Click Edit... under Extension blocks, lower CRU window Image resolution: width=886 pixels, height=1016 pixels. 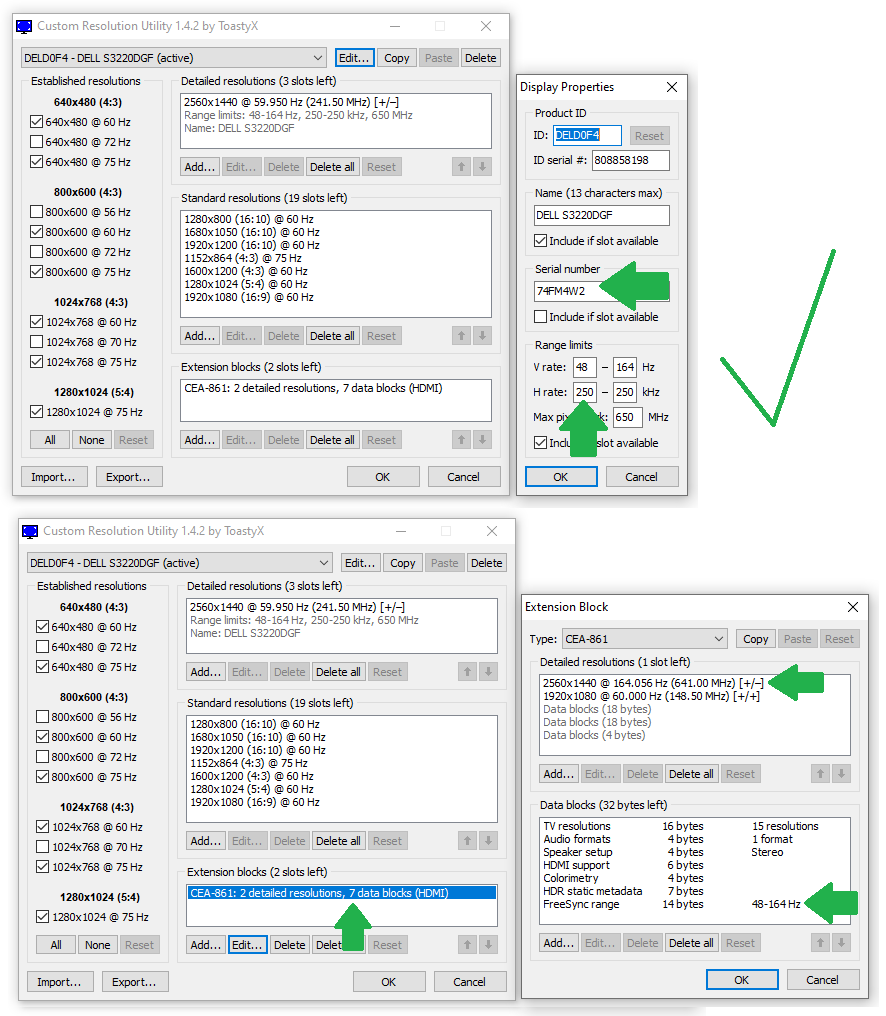click(247, 945)
